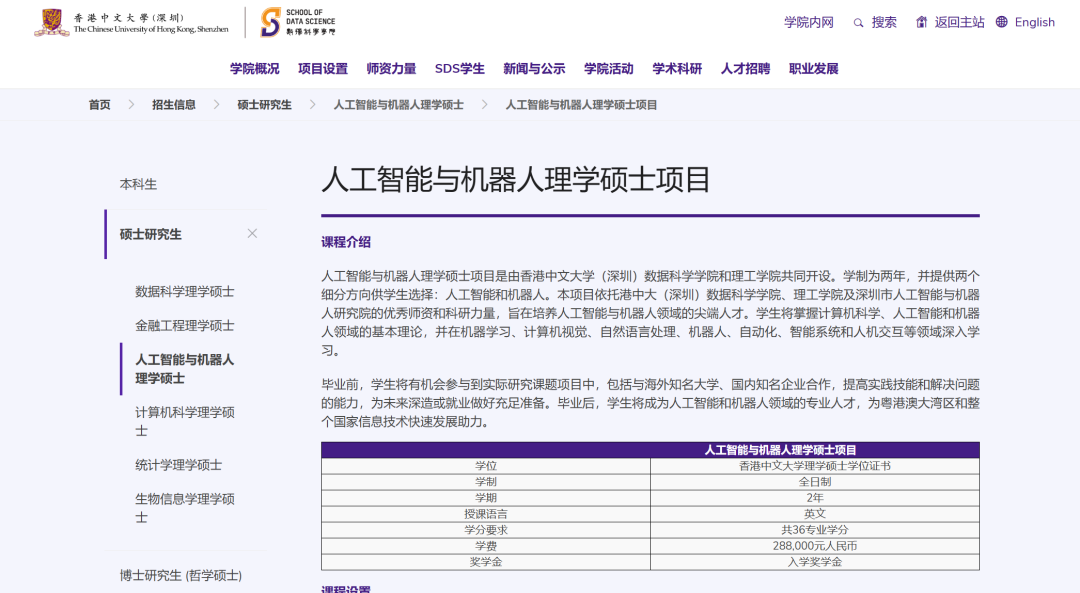
Task: Click the icon beside 返回主站
Action: [x=921, y=21]
